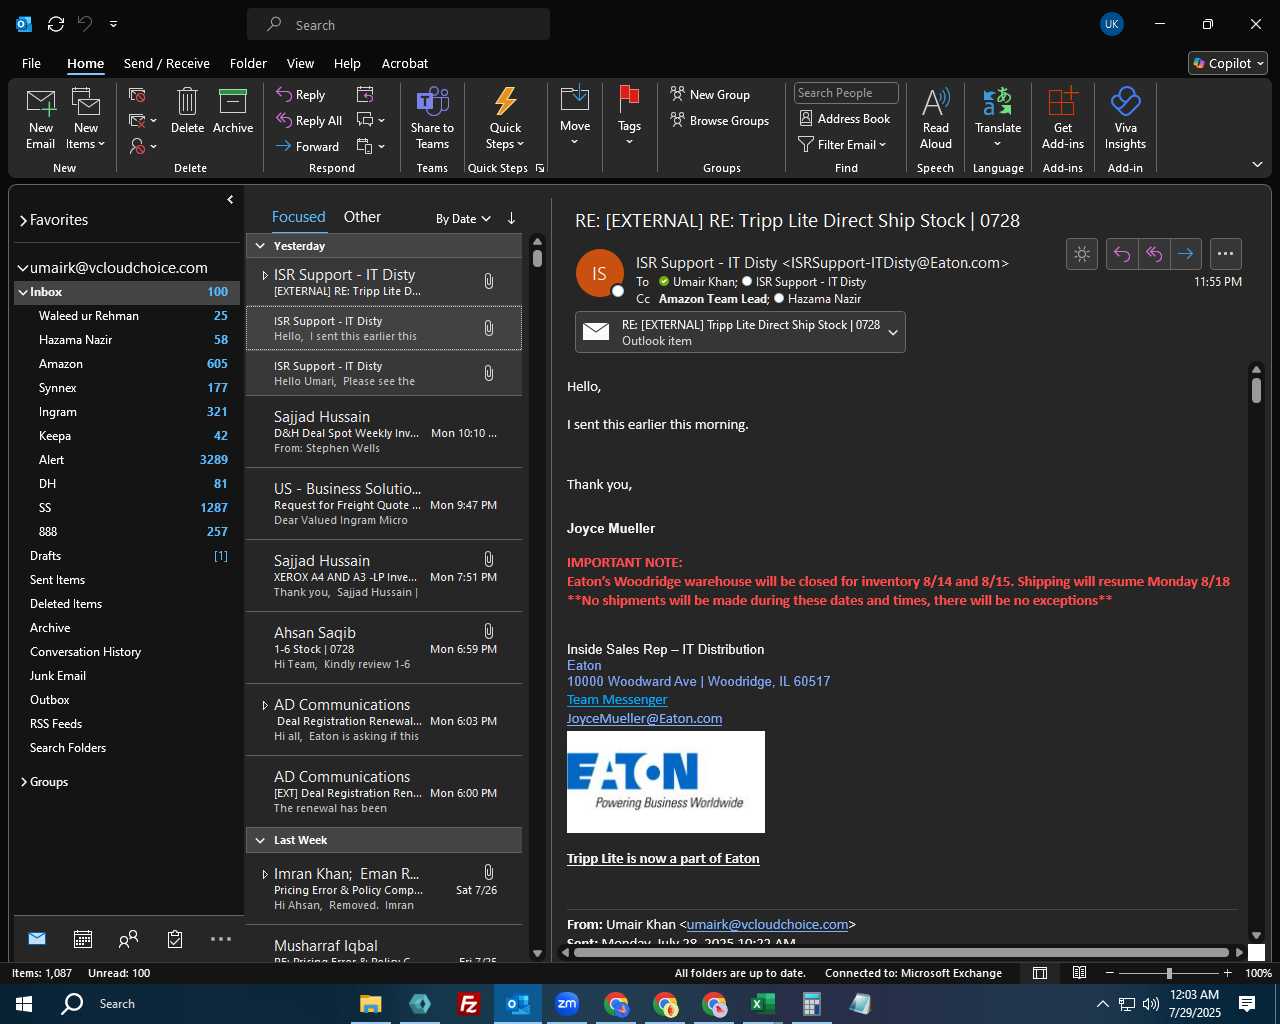The height and width of the screenshot is (1024, 1280).
Task: Click the Quick Steps lightning icon
Action: click(x=505, y=102)
